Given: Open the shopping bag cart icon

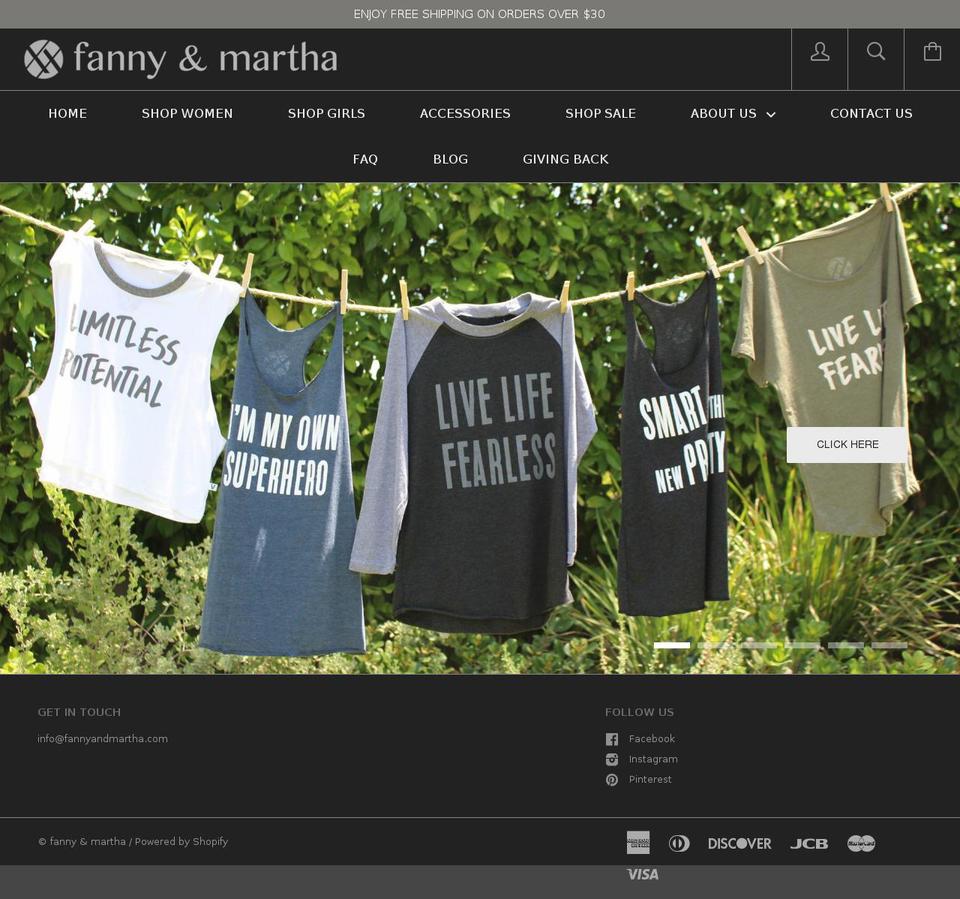Looking at the screenshot, I should (x=932, y=51).
